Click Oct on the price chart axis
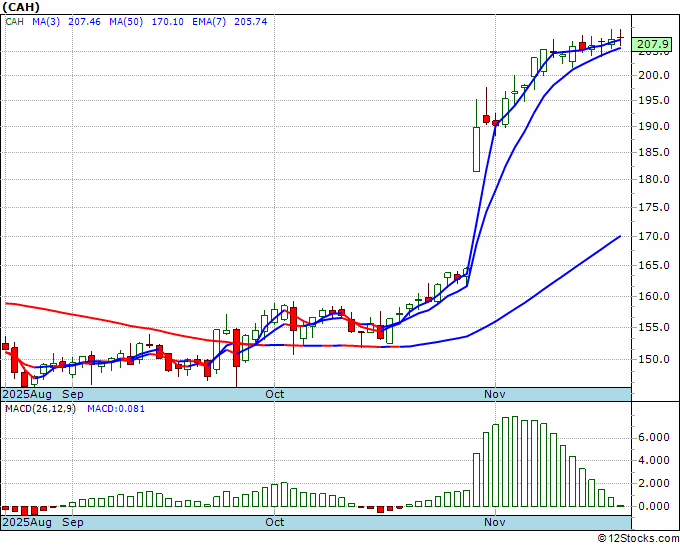This screenshot has height=546, width=680. [x=275, y=395]
